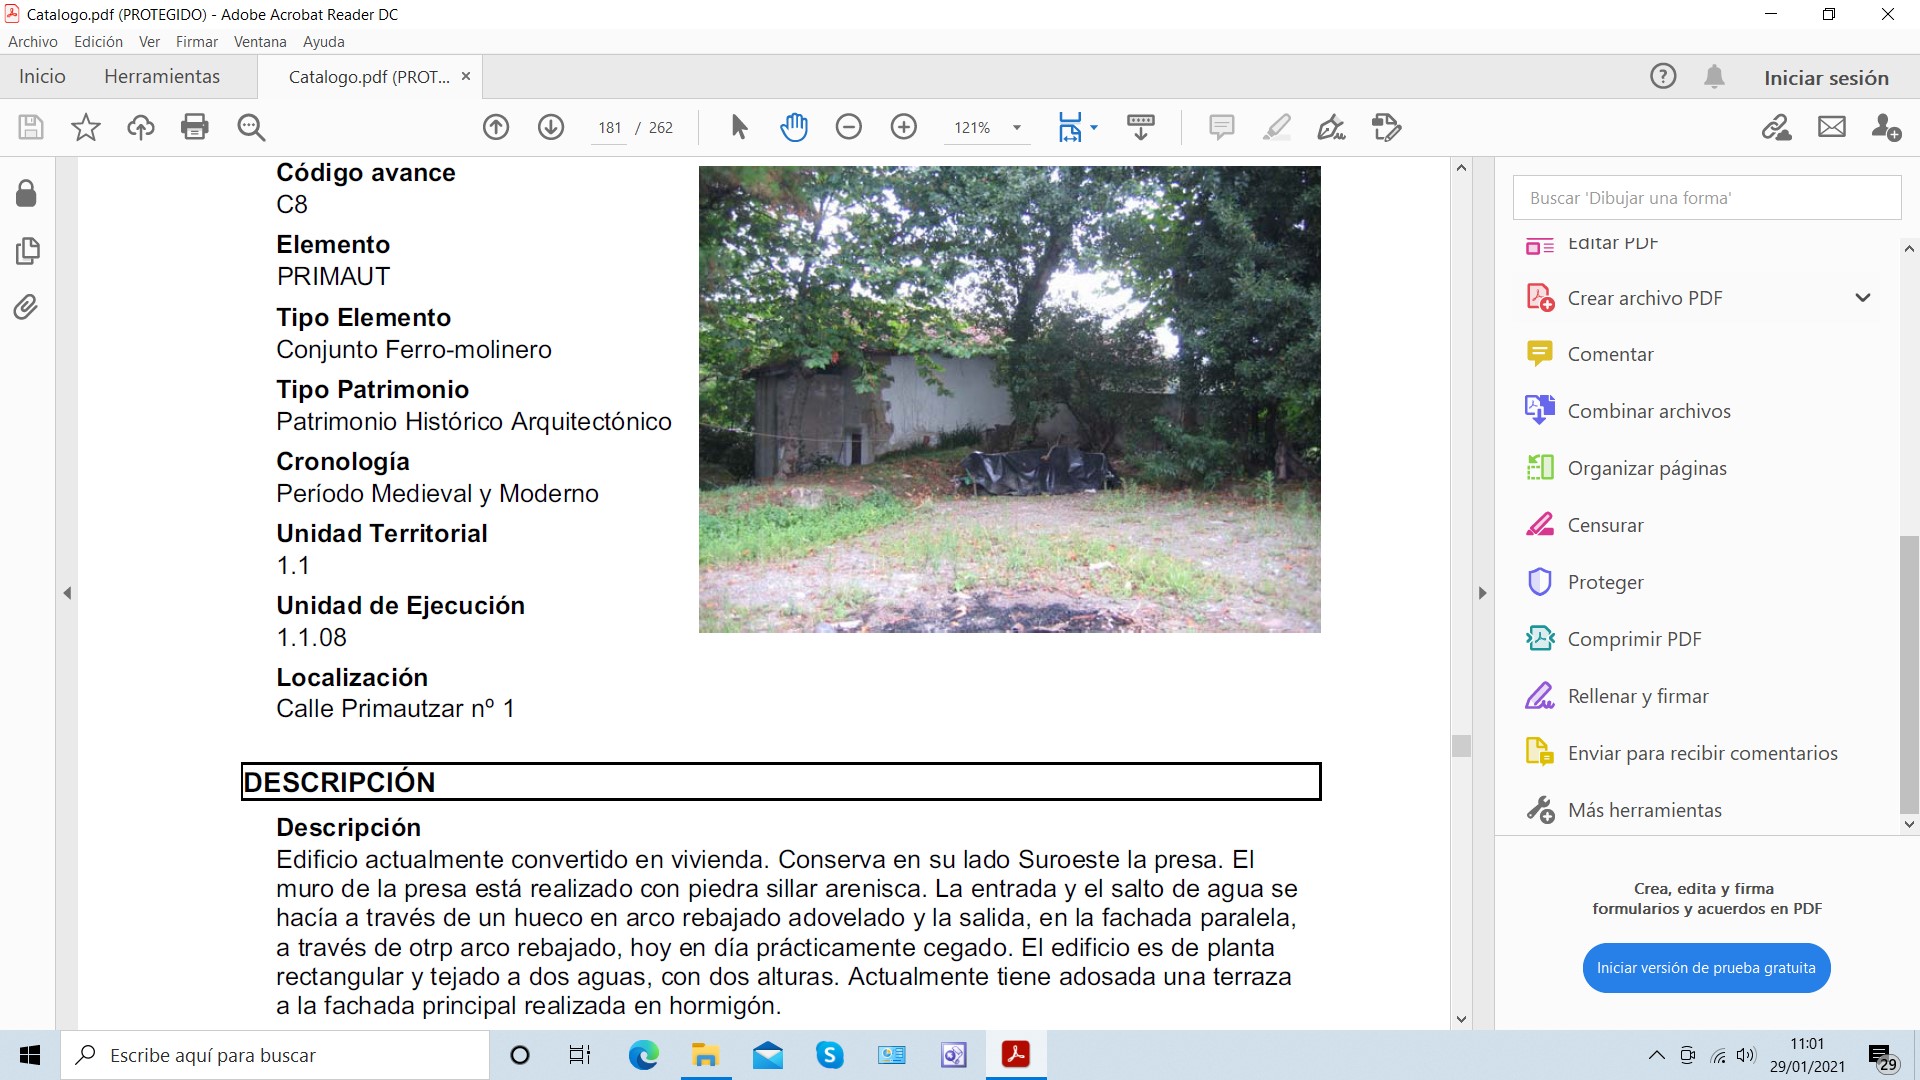This screenshot has height=1080, width=1920.
Task: Choose the selection arrow tool
Action: point(739,127)
